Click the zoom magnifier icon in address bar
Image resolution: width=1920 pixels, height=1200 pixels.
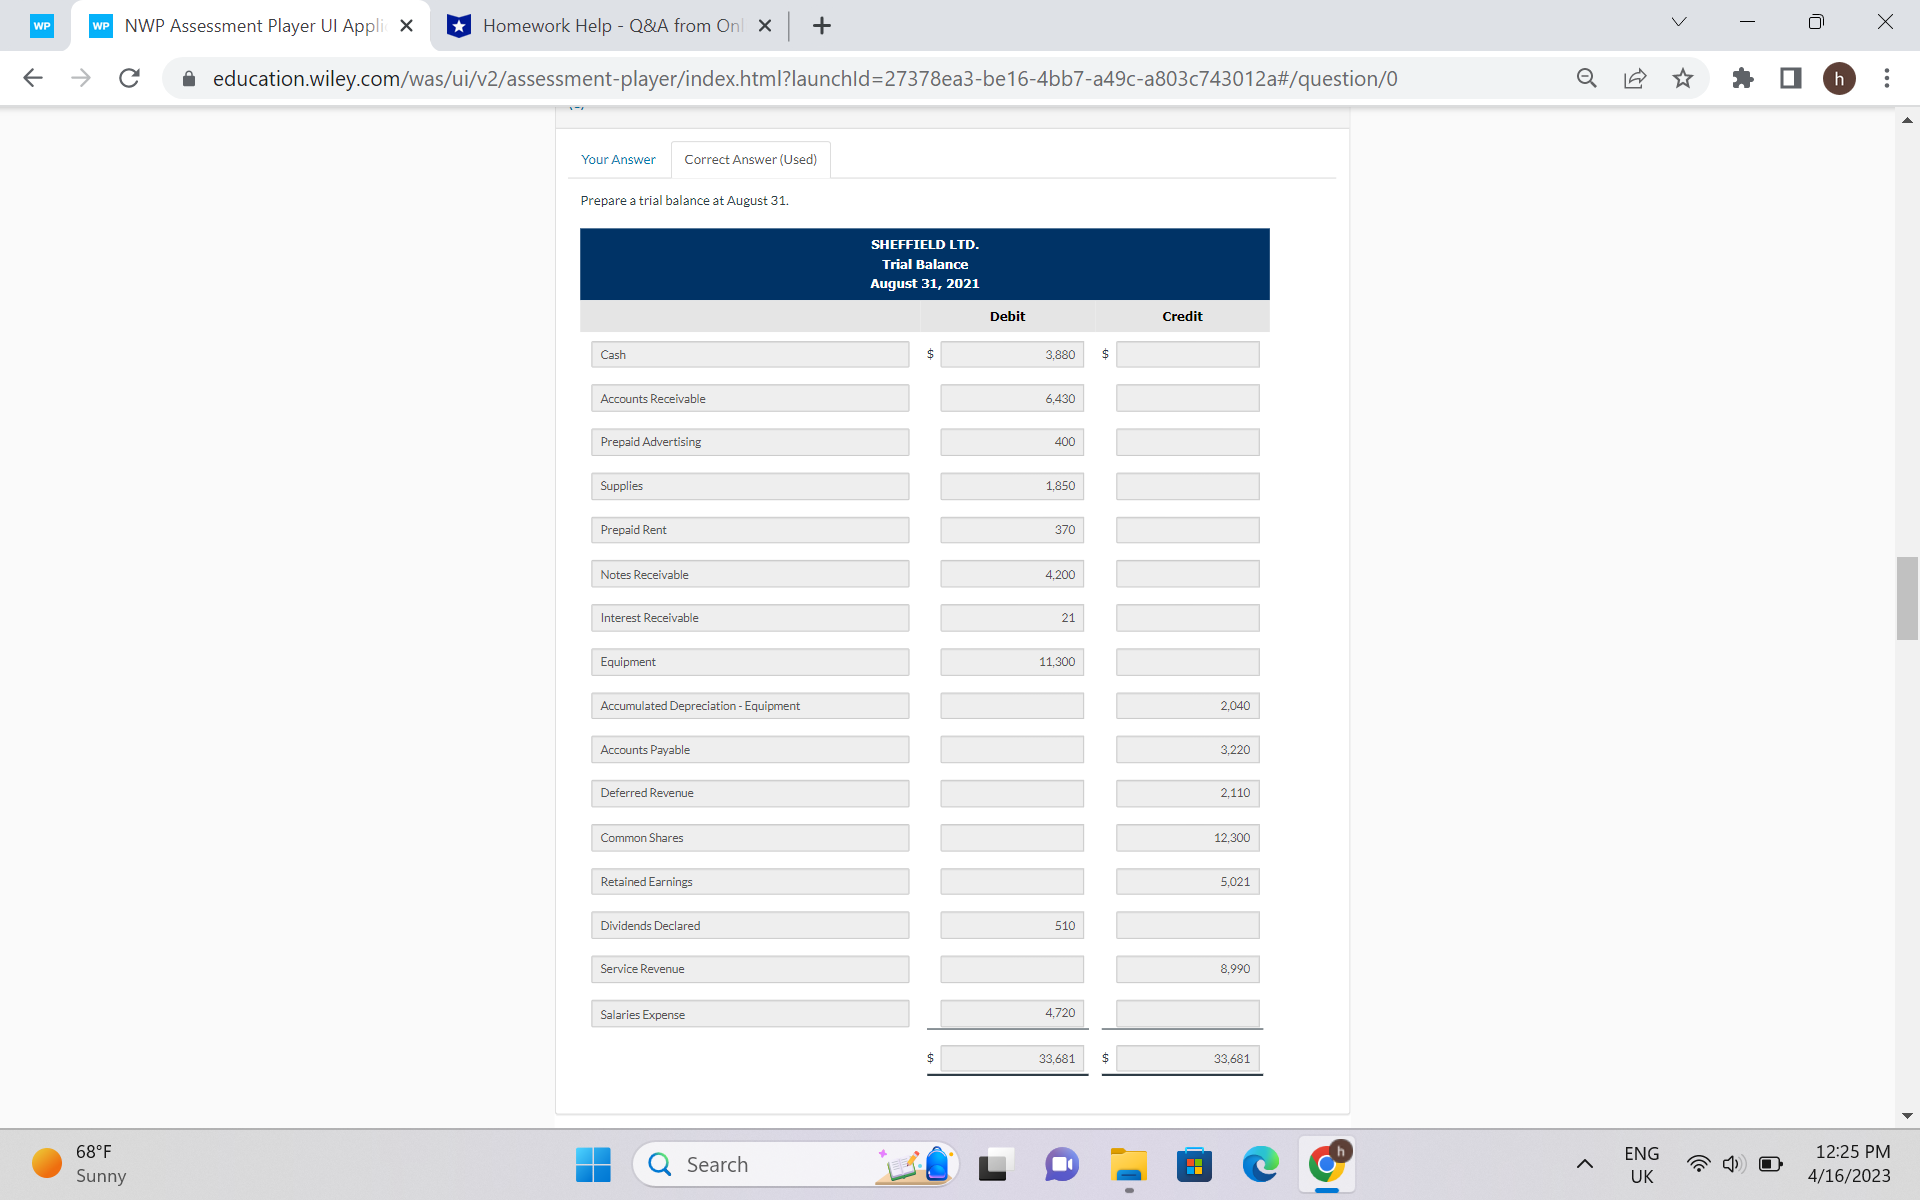click(1587, 78)
